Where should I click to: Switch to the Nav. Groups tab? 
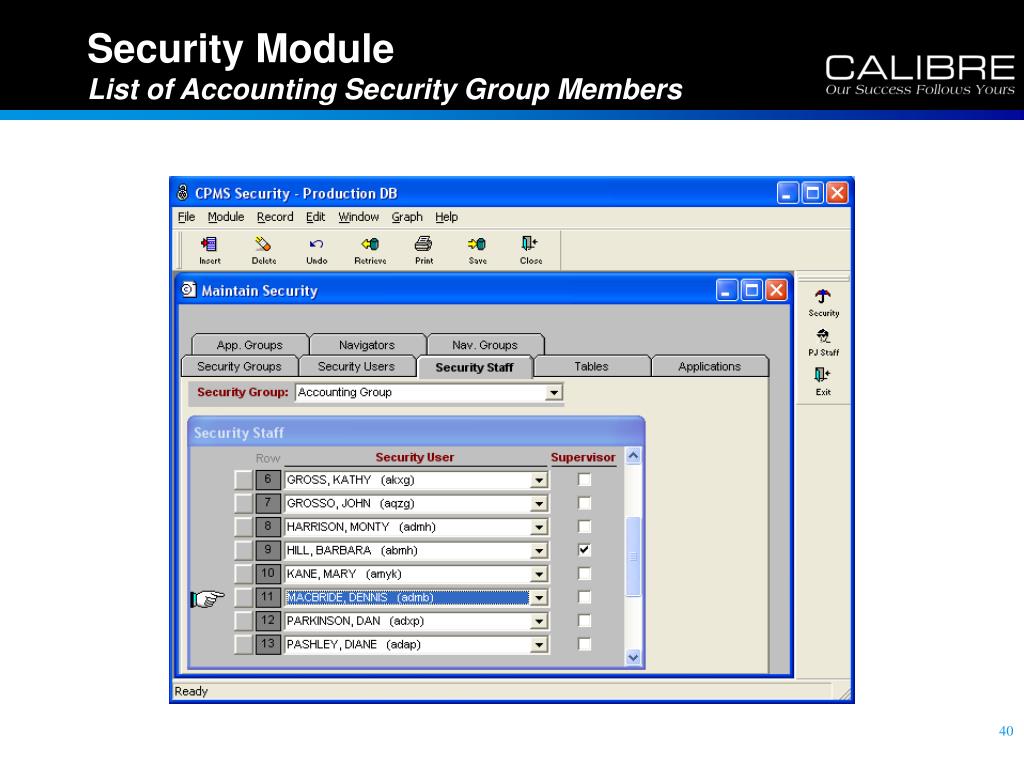point(485,345)
